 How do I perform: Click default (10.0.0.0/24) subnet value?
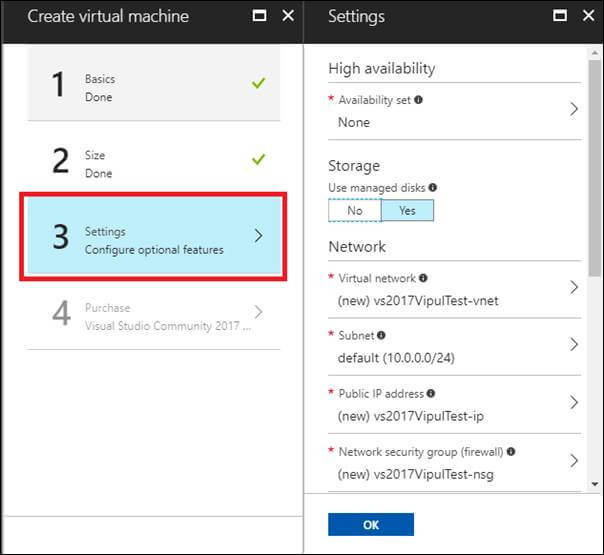396,358
